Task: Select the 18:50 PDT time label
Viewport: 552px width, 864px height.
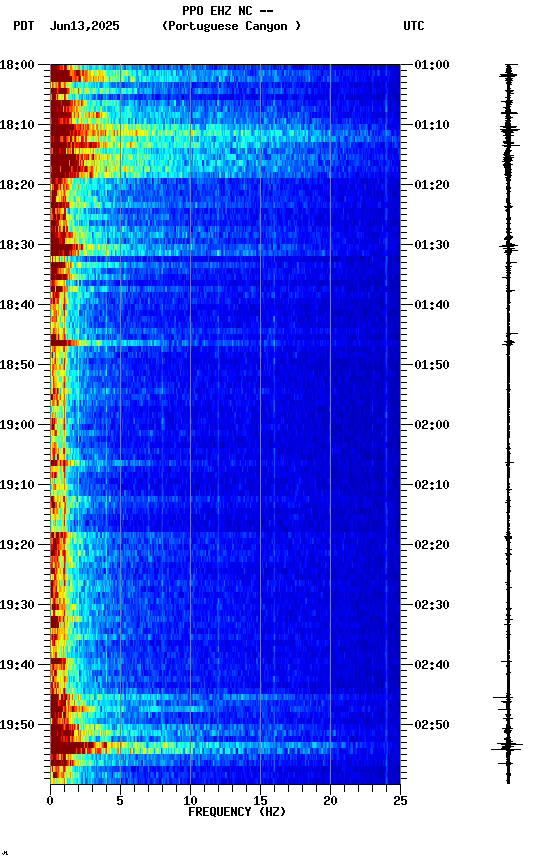Action: 17,365
